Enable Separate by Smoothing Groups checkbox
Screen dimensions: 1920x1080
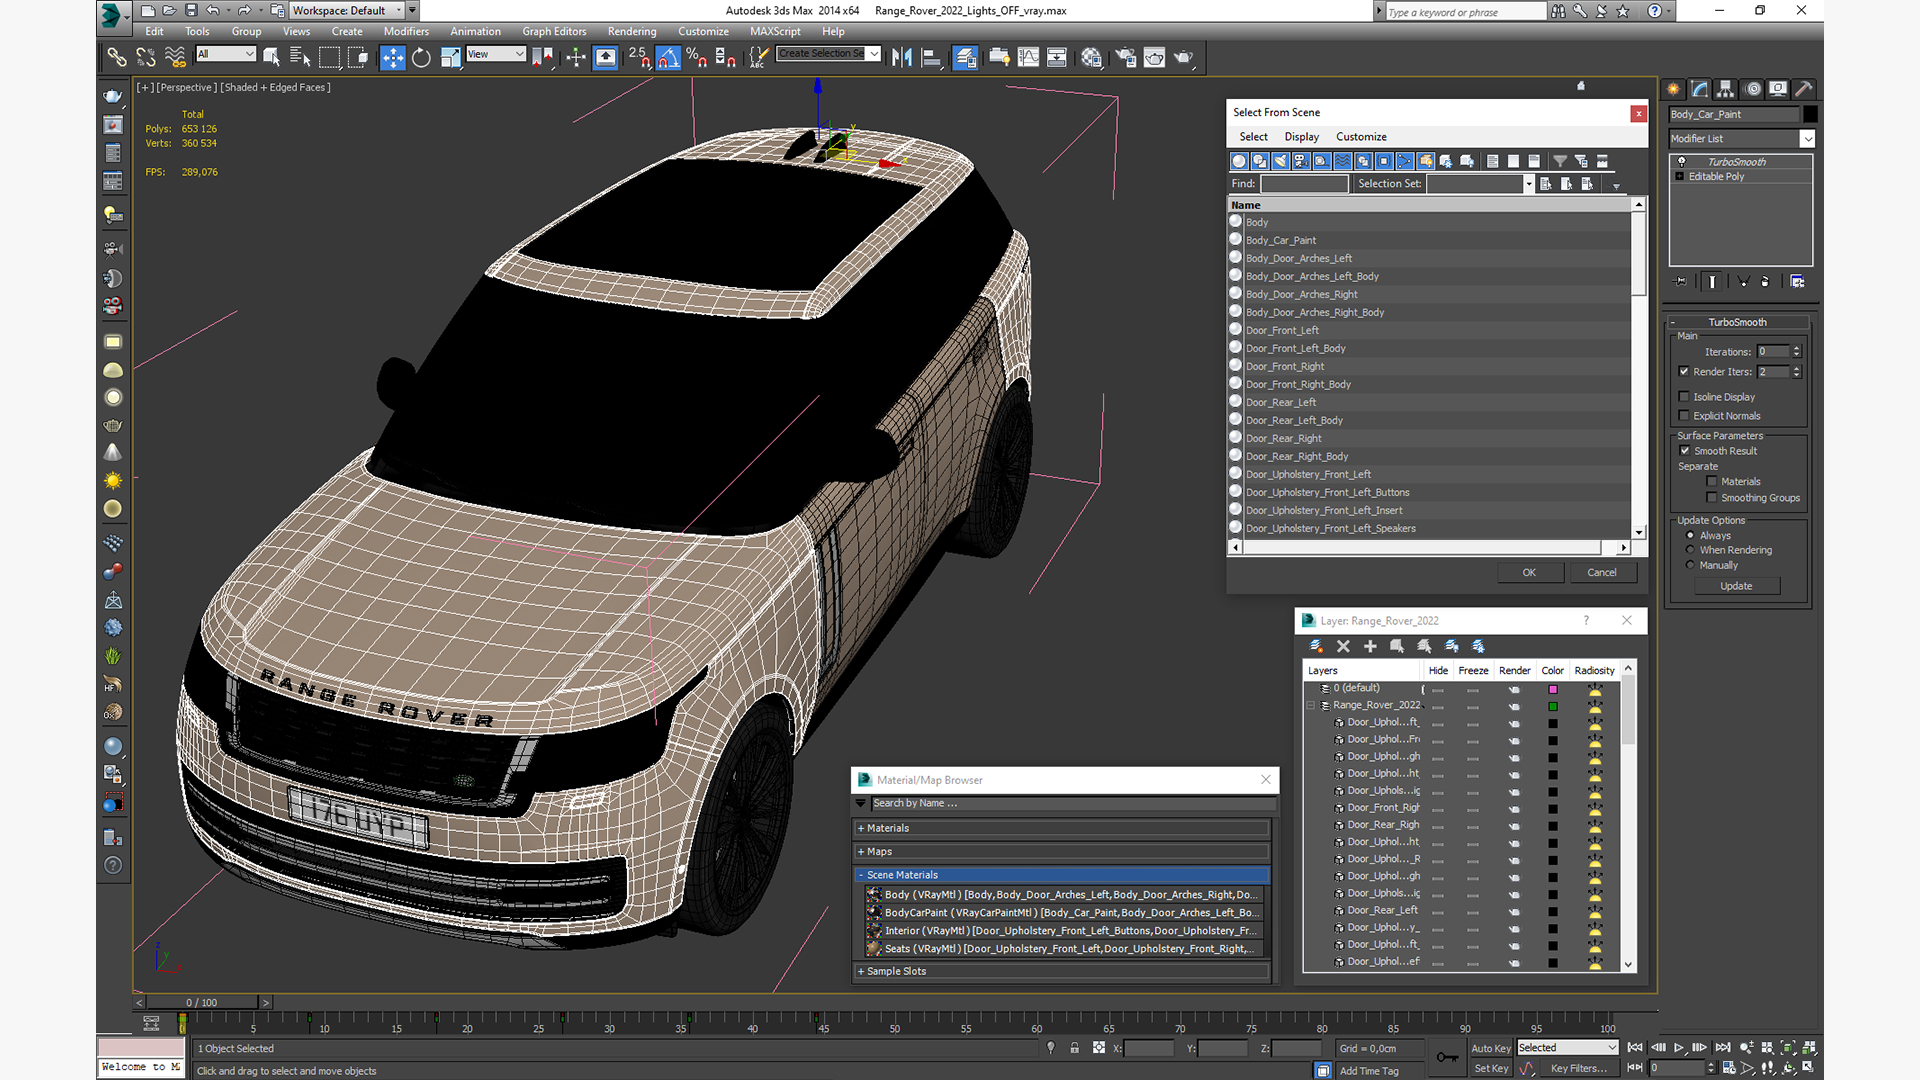coord(1712,498)
